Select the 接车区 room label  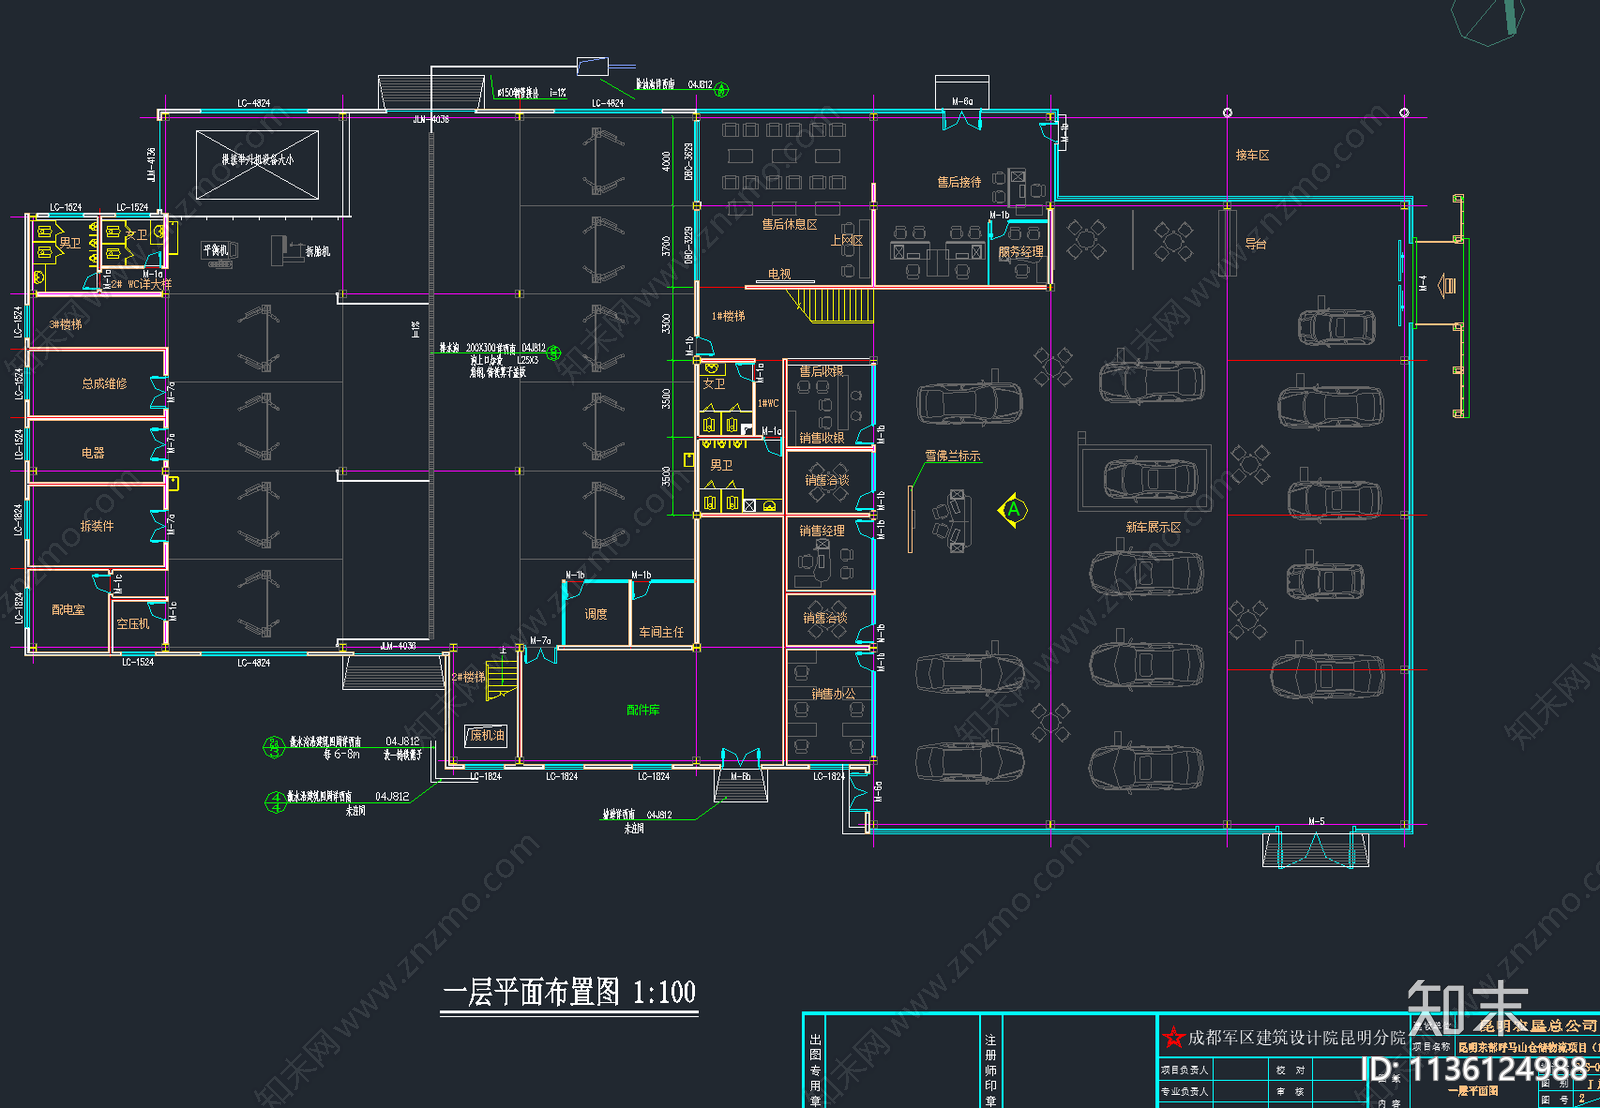pyautogui.click(x=1252, y=155)
